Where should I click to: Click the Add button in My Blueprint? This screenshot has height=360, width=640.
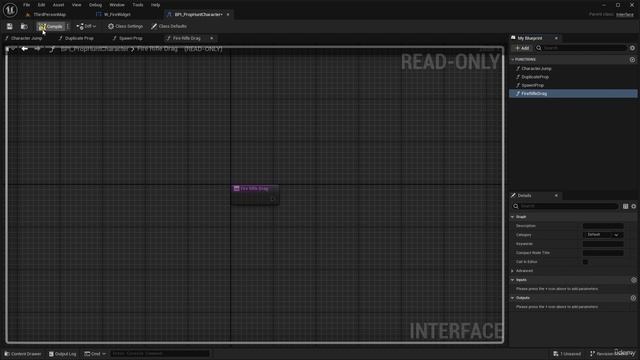[x=522, y=48]
